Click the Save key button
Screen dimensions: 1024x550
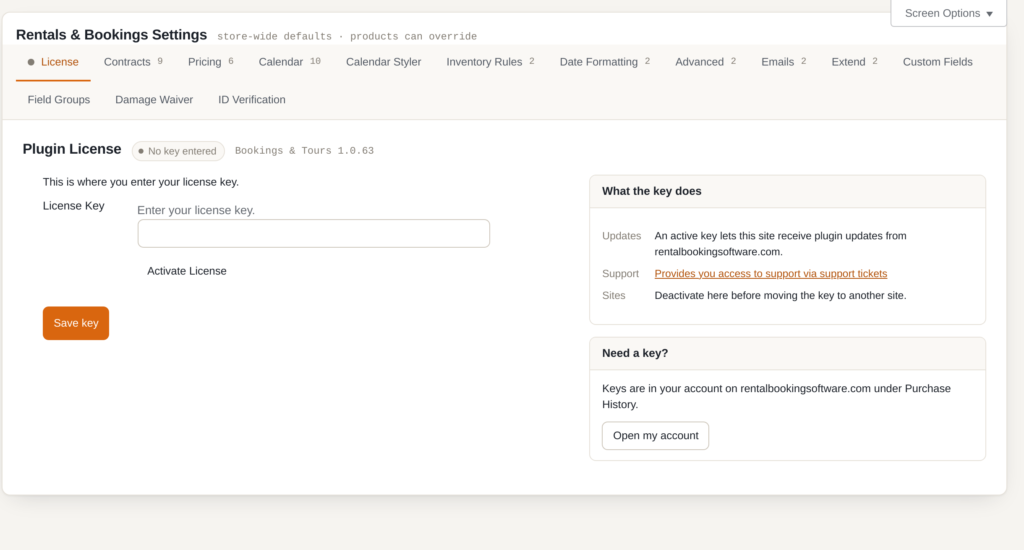[x=76, y=323]
